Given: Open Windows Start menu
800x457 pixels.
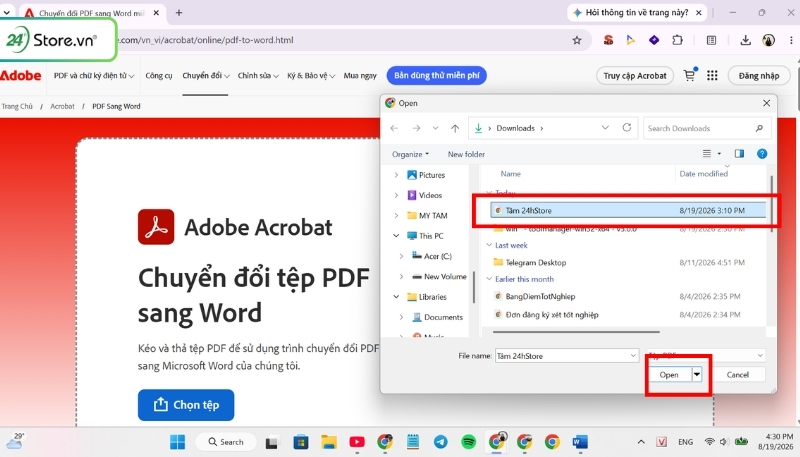Looking at the screenshot, I should pyautogui.click(x=178, y=442).
